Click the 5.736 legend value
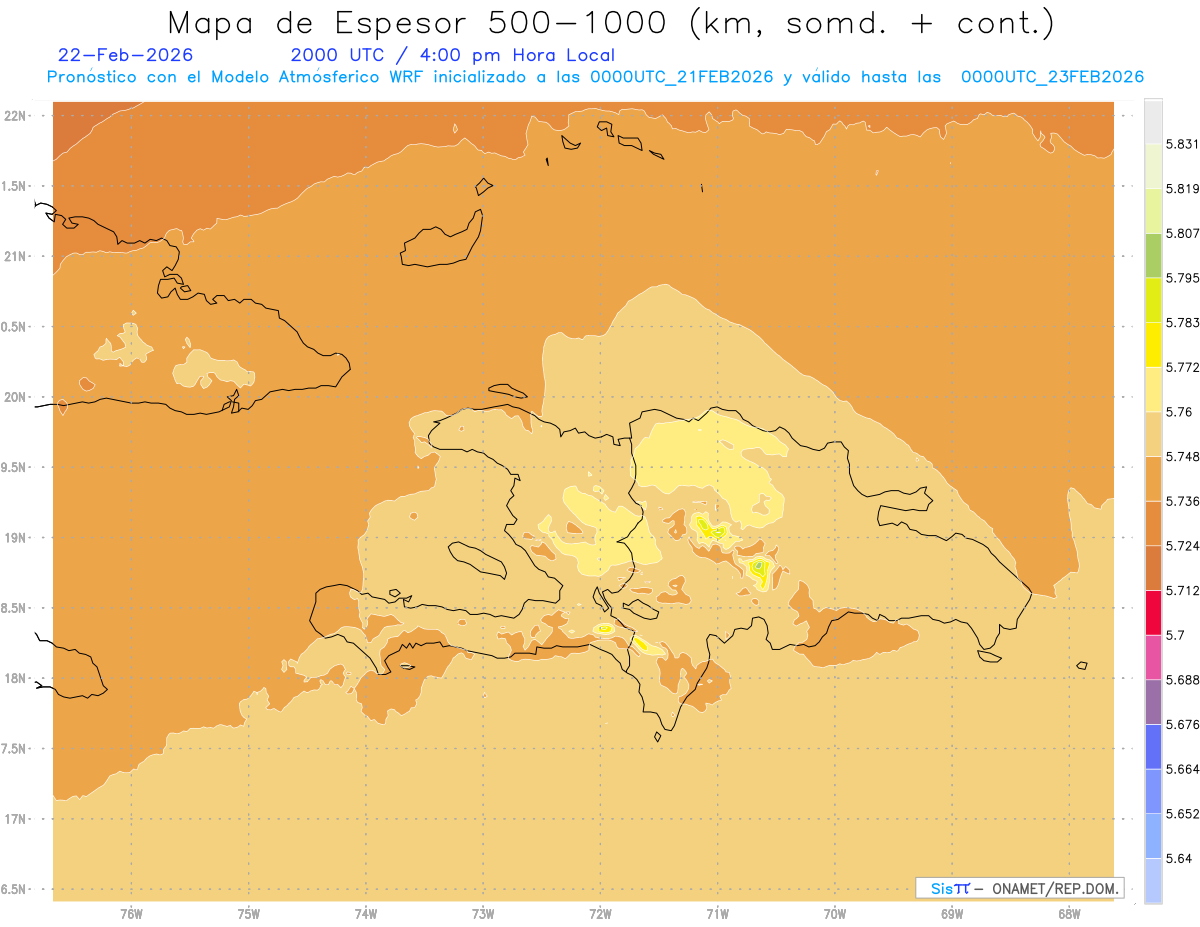 pos(1182,501)
